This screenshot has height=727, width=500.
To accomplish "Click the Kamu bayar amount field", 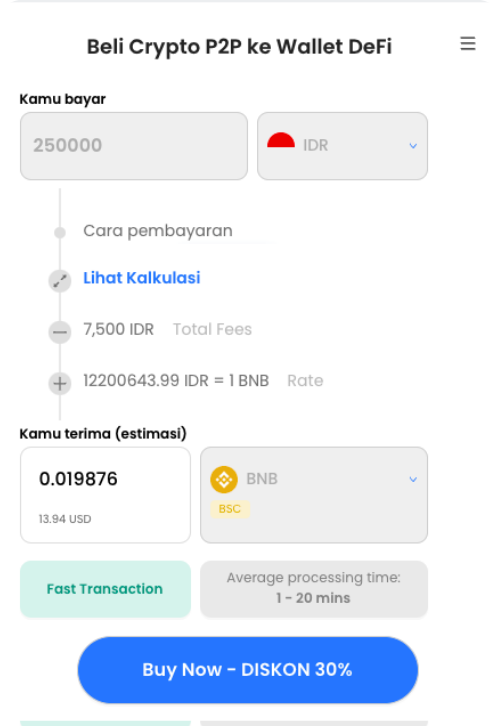I will tap(134, 146).
